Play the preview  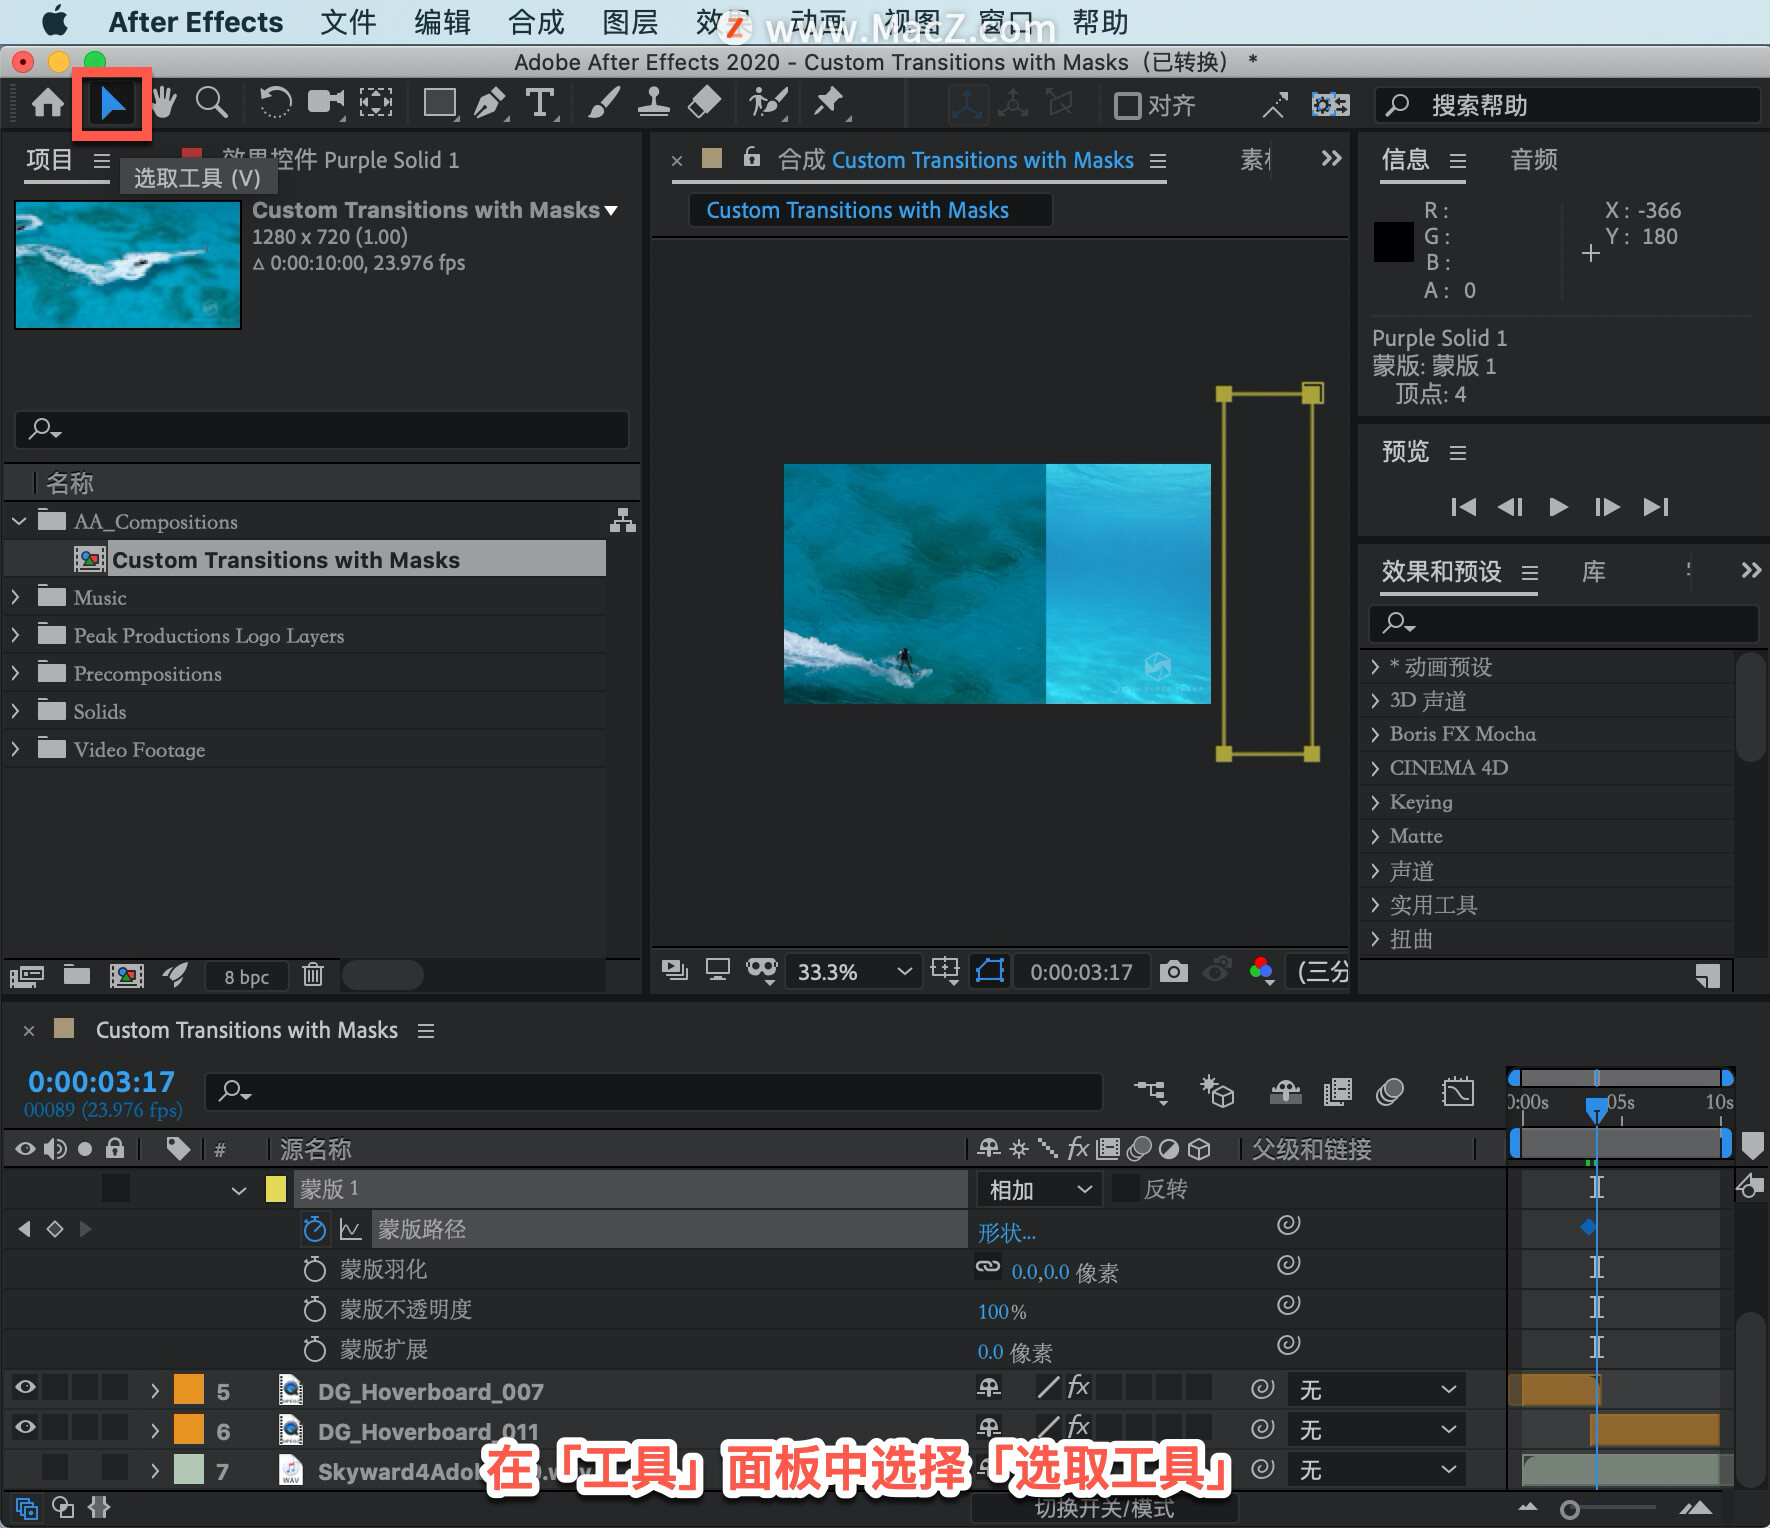[1558, 507]
